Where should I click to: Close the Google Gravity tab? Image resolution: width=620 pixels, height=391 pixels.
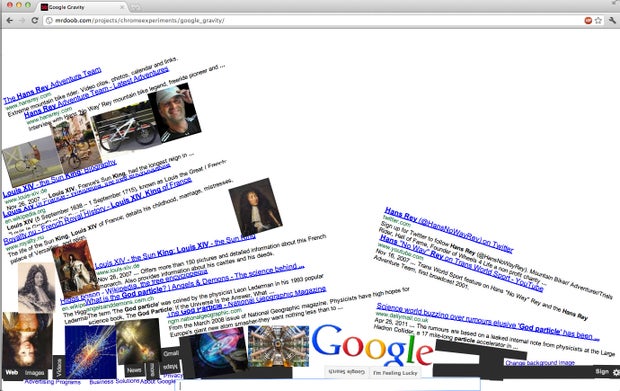click(122, 7)
